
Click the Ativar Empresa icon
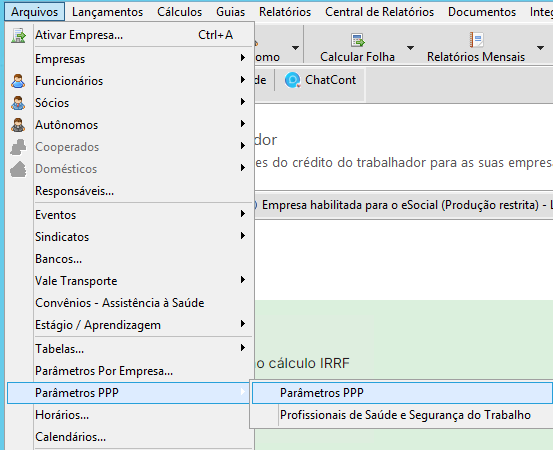click(x=18, y=36)
